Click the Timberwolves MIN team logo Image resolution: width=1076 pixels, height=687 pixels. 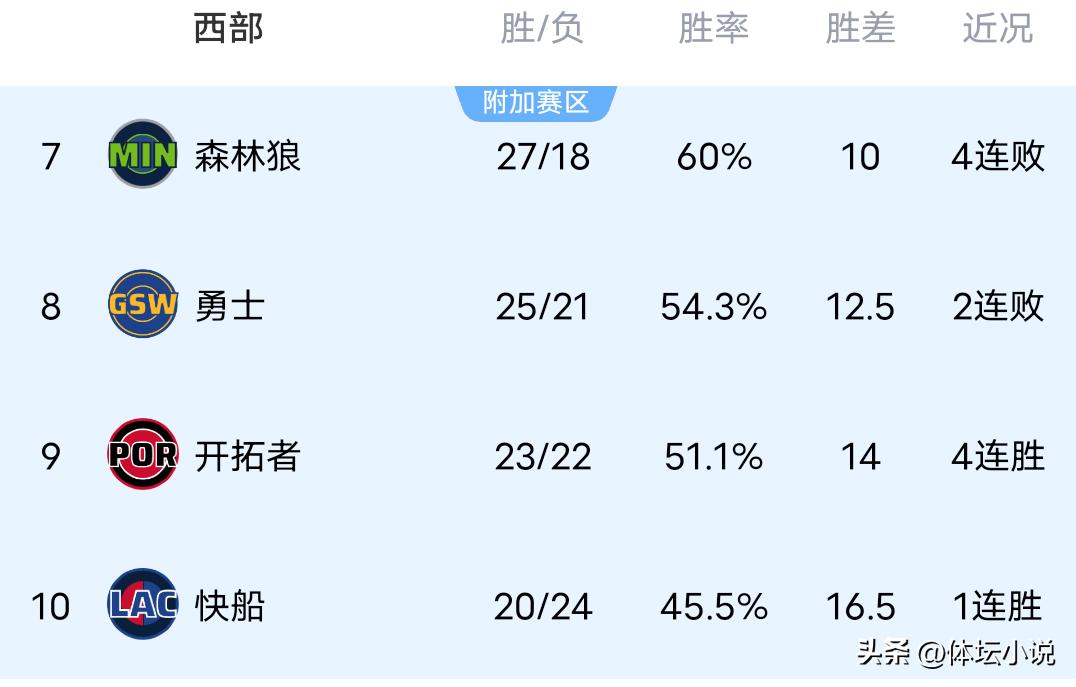142,155
